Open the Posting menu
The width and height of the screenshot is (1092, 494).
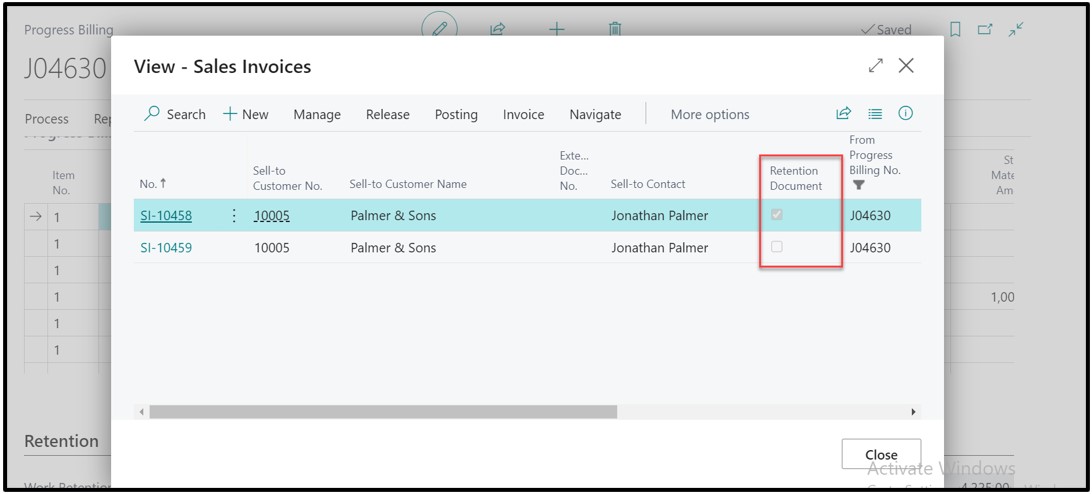click(456, 114)
